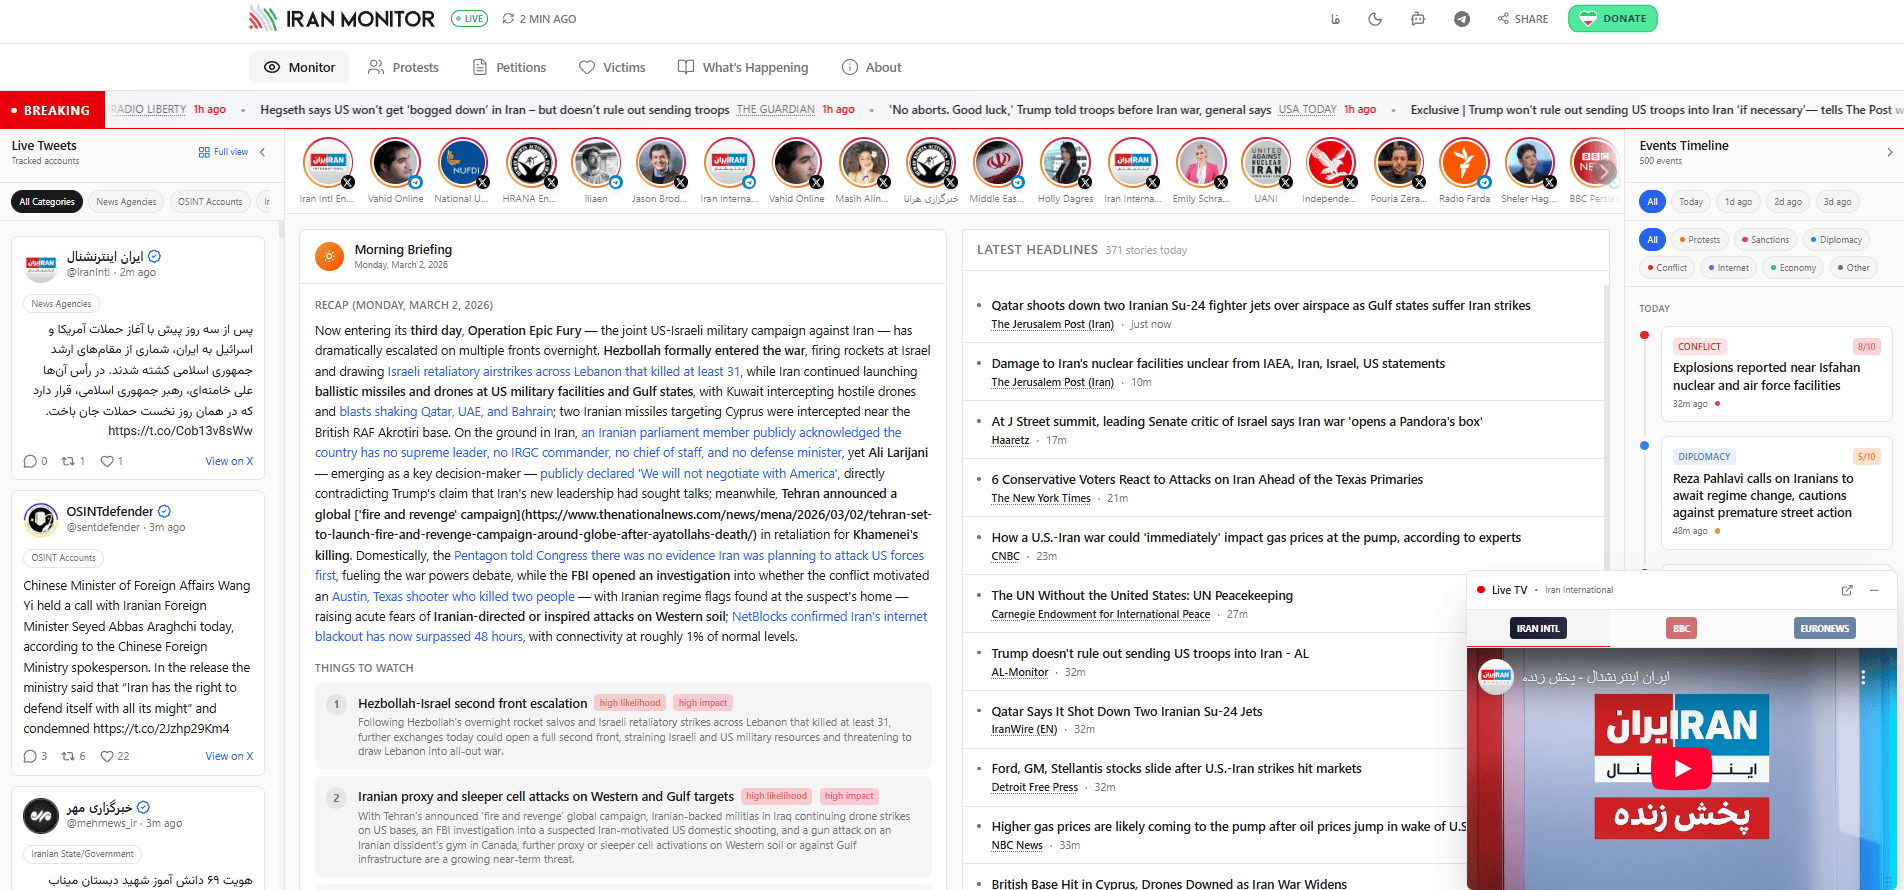Switch to the Petitions tab
Screen dimensions: 1904x890
tap(509, 67)
